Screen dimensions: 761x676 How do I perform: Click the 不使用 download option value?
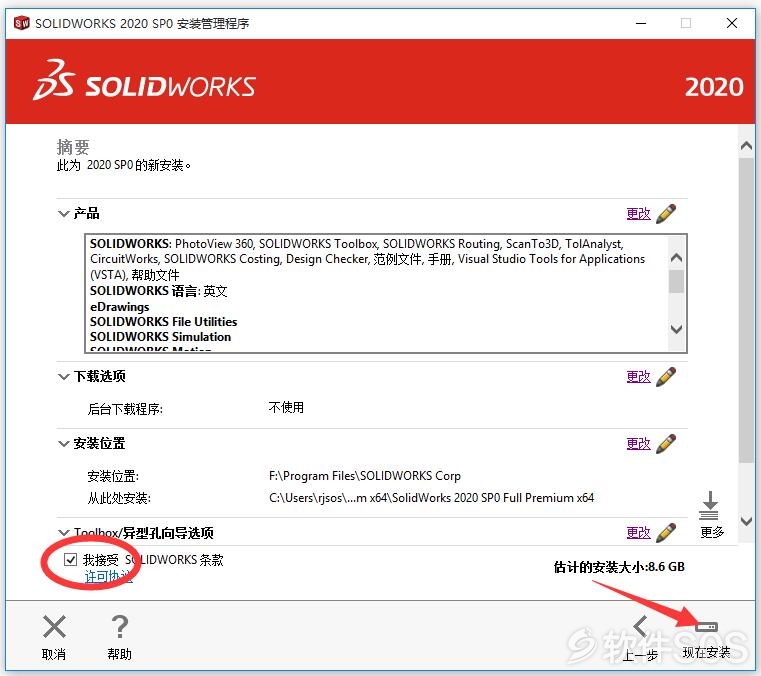[286, 408]
